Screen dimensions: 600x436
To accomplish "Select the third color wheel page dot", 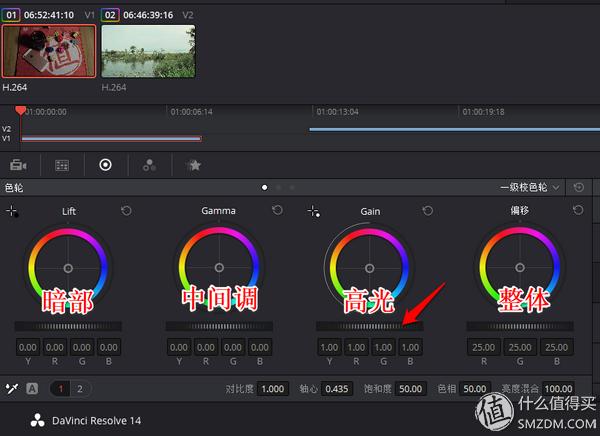I will (292, 188).
